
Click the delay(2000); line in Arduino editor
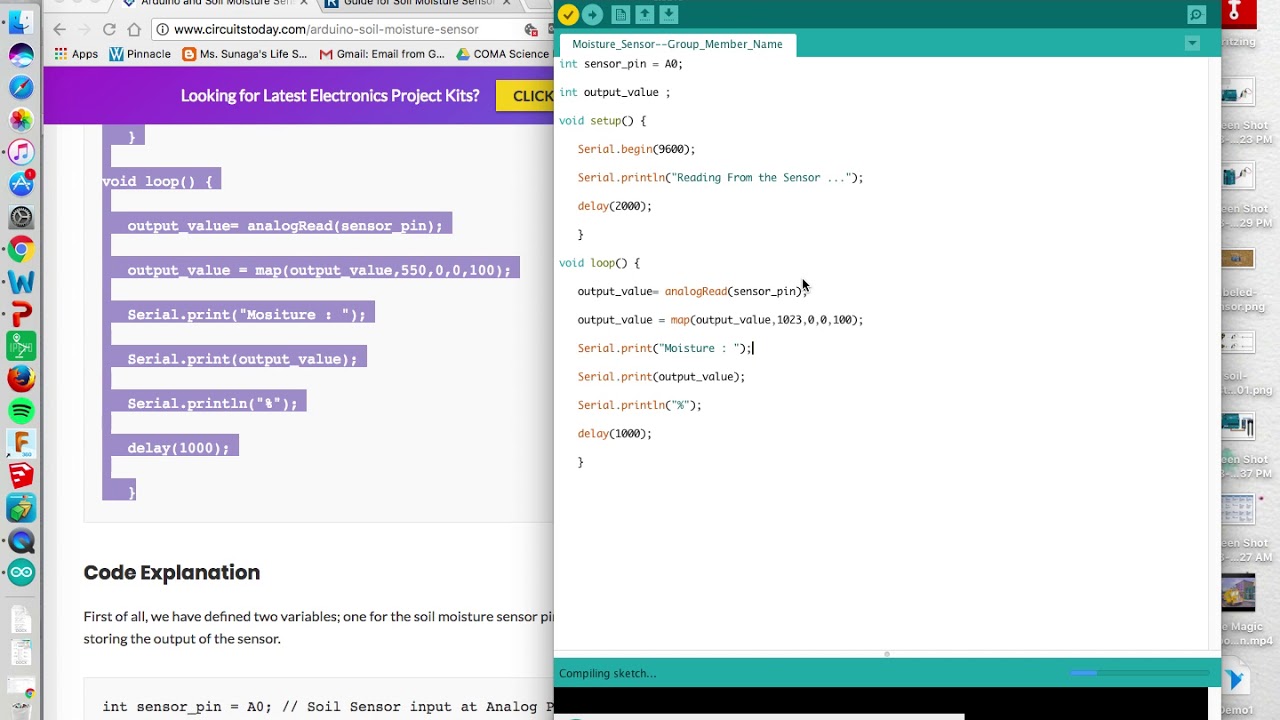614,206
